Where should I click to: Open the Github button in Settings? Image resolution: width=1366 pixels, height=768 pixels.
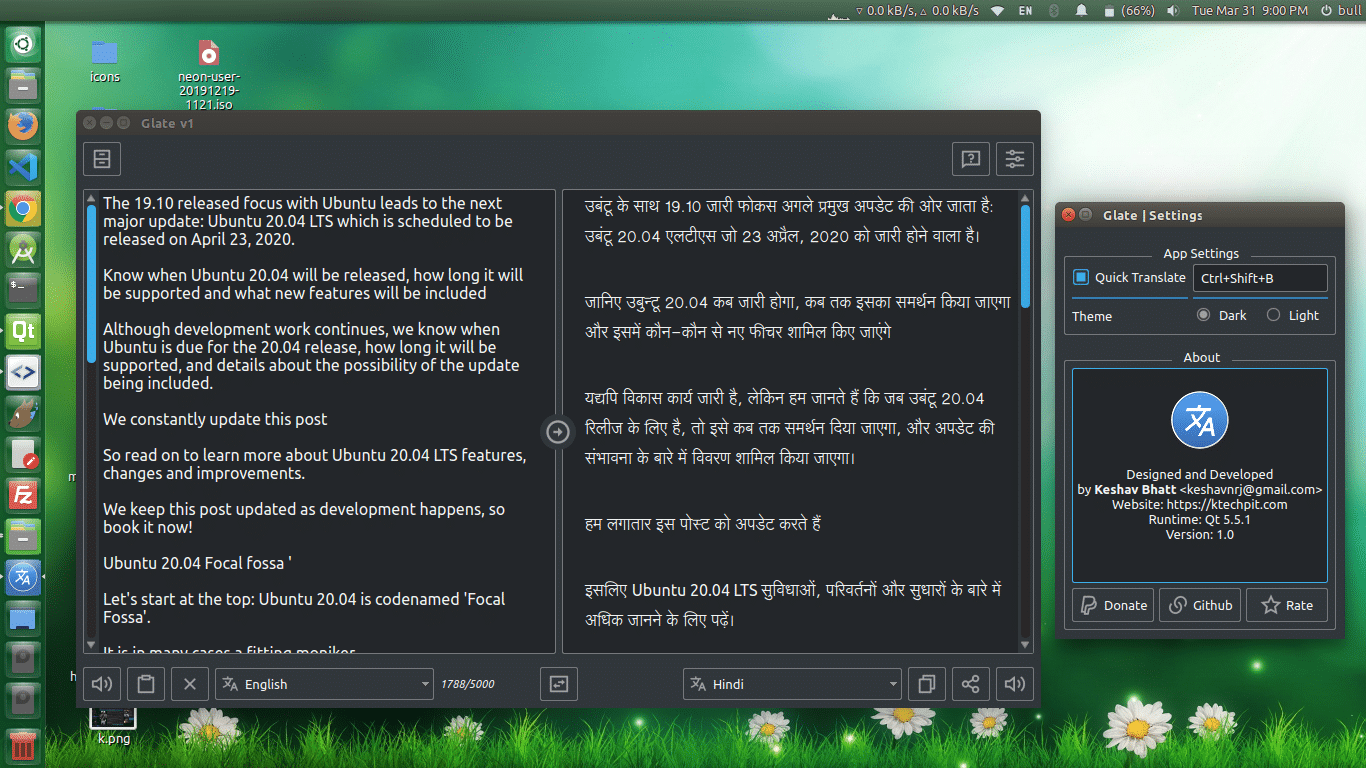(x=1200, y=605)
